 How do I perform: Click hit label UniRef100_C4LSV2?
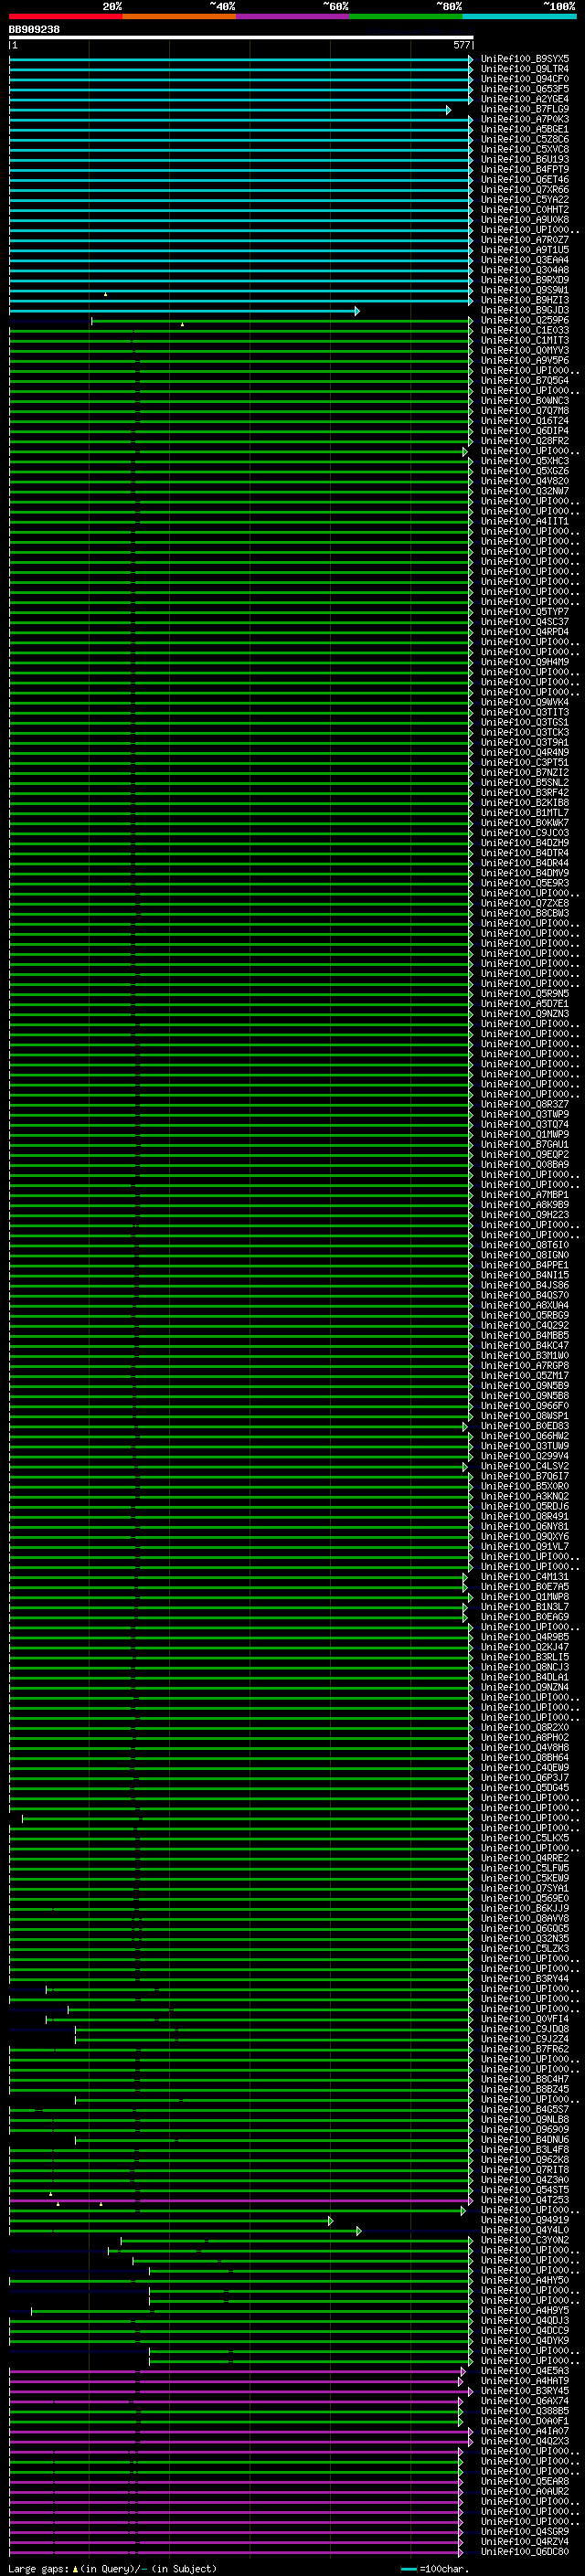pyautogui.click(x=525, y=1466)
